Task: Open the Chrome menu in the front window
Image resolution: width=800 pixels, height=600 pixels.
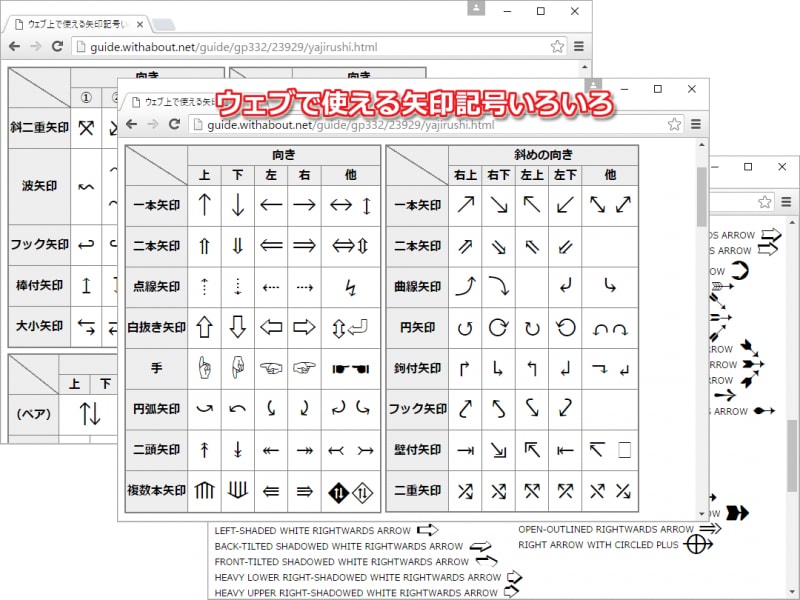Action: [696, 123]
